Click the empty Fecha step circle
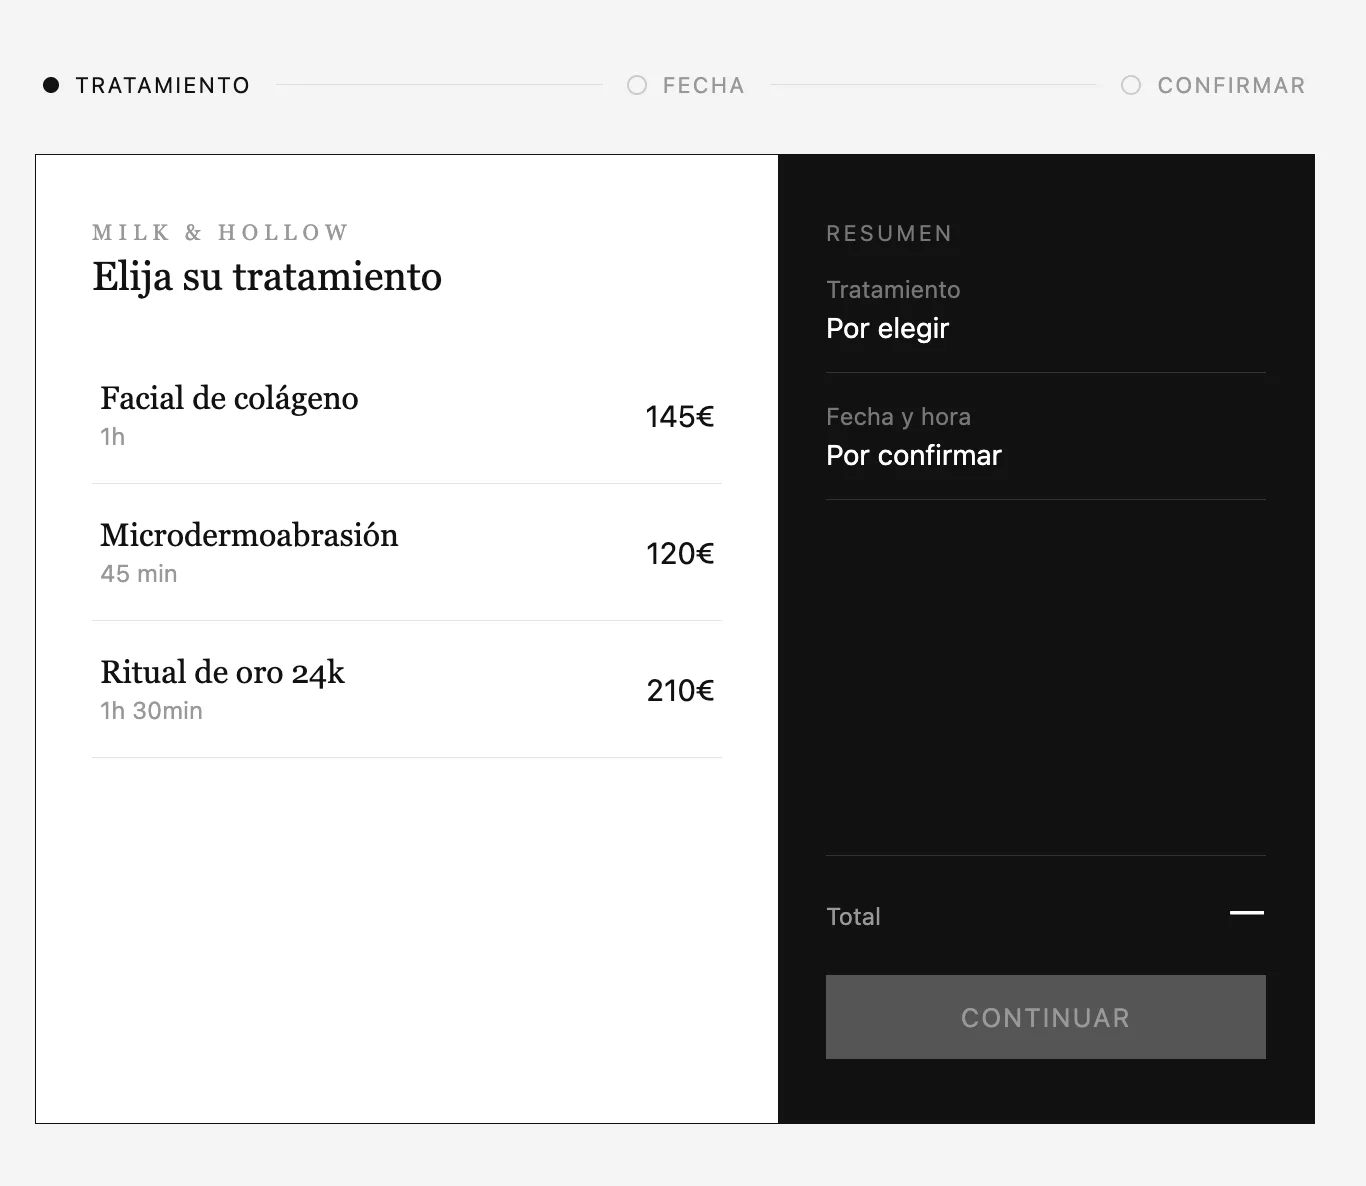The width and height of the screenshot is (1366, 1186). 637,85
